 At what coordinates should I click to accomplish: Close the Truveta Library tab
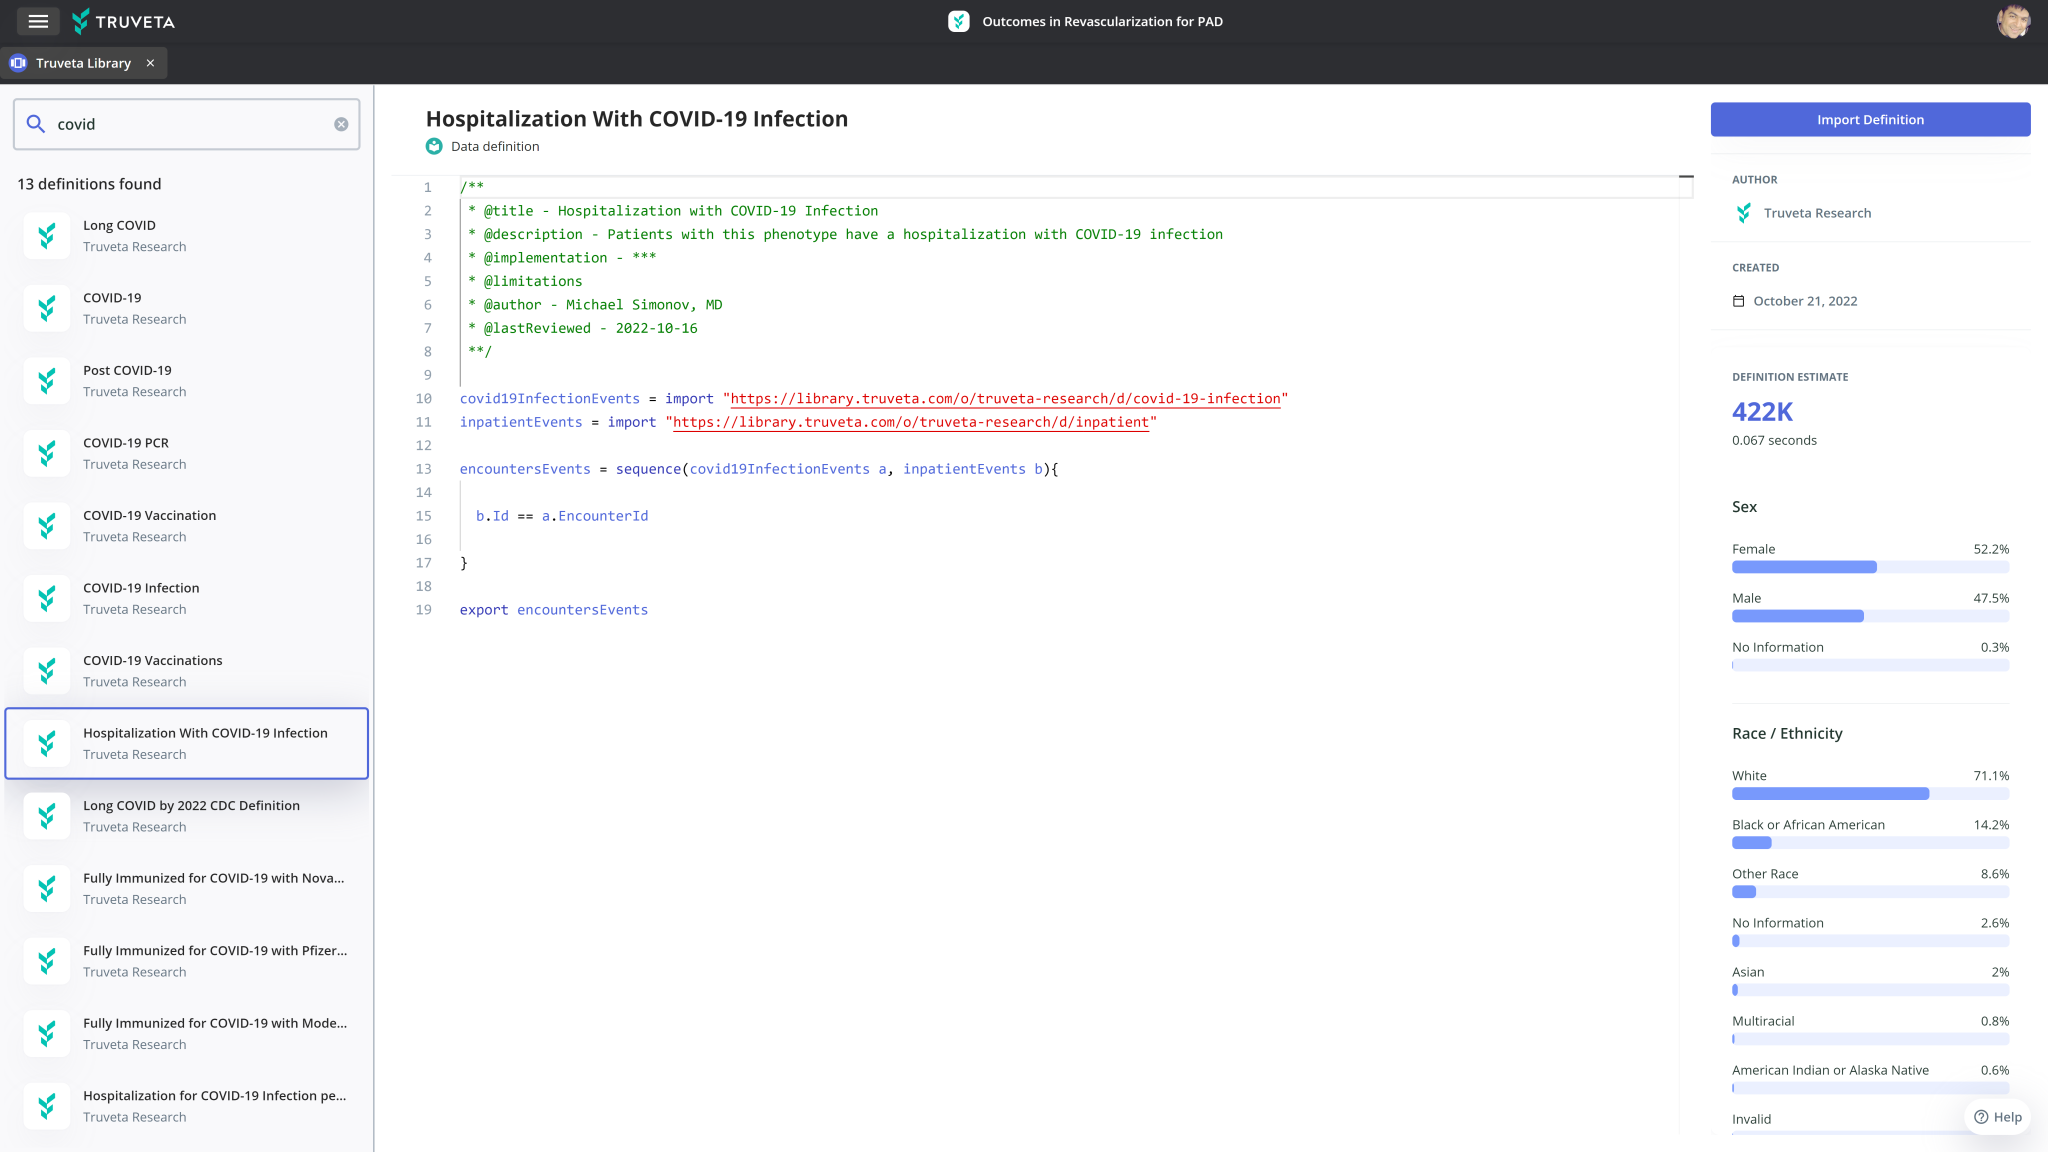[x=150, y=63]
